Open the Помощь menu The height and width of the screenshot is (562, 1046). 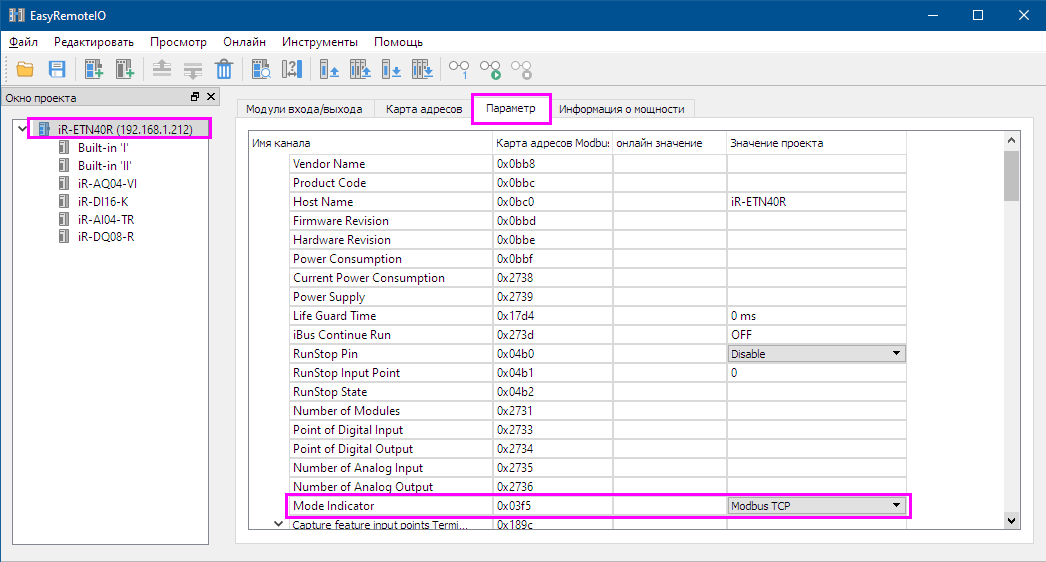[x=398, y=42]
